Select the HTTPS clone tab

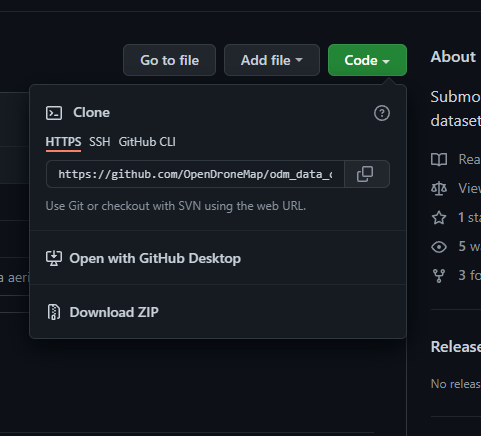click(x=63, y=142)
